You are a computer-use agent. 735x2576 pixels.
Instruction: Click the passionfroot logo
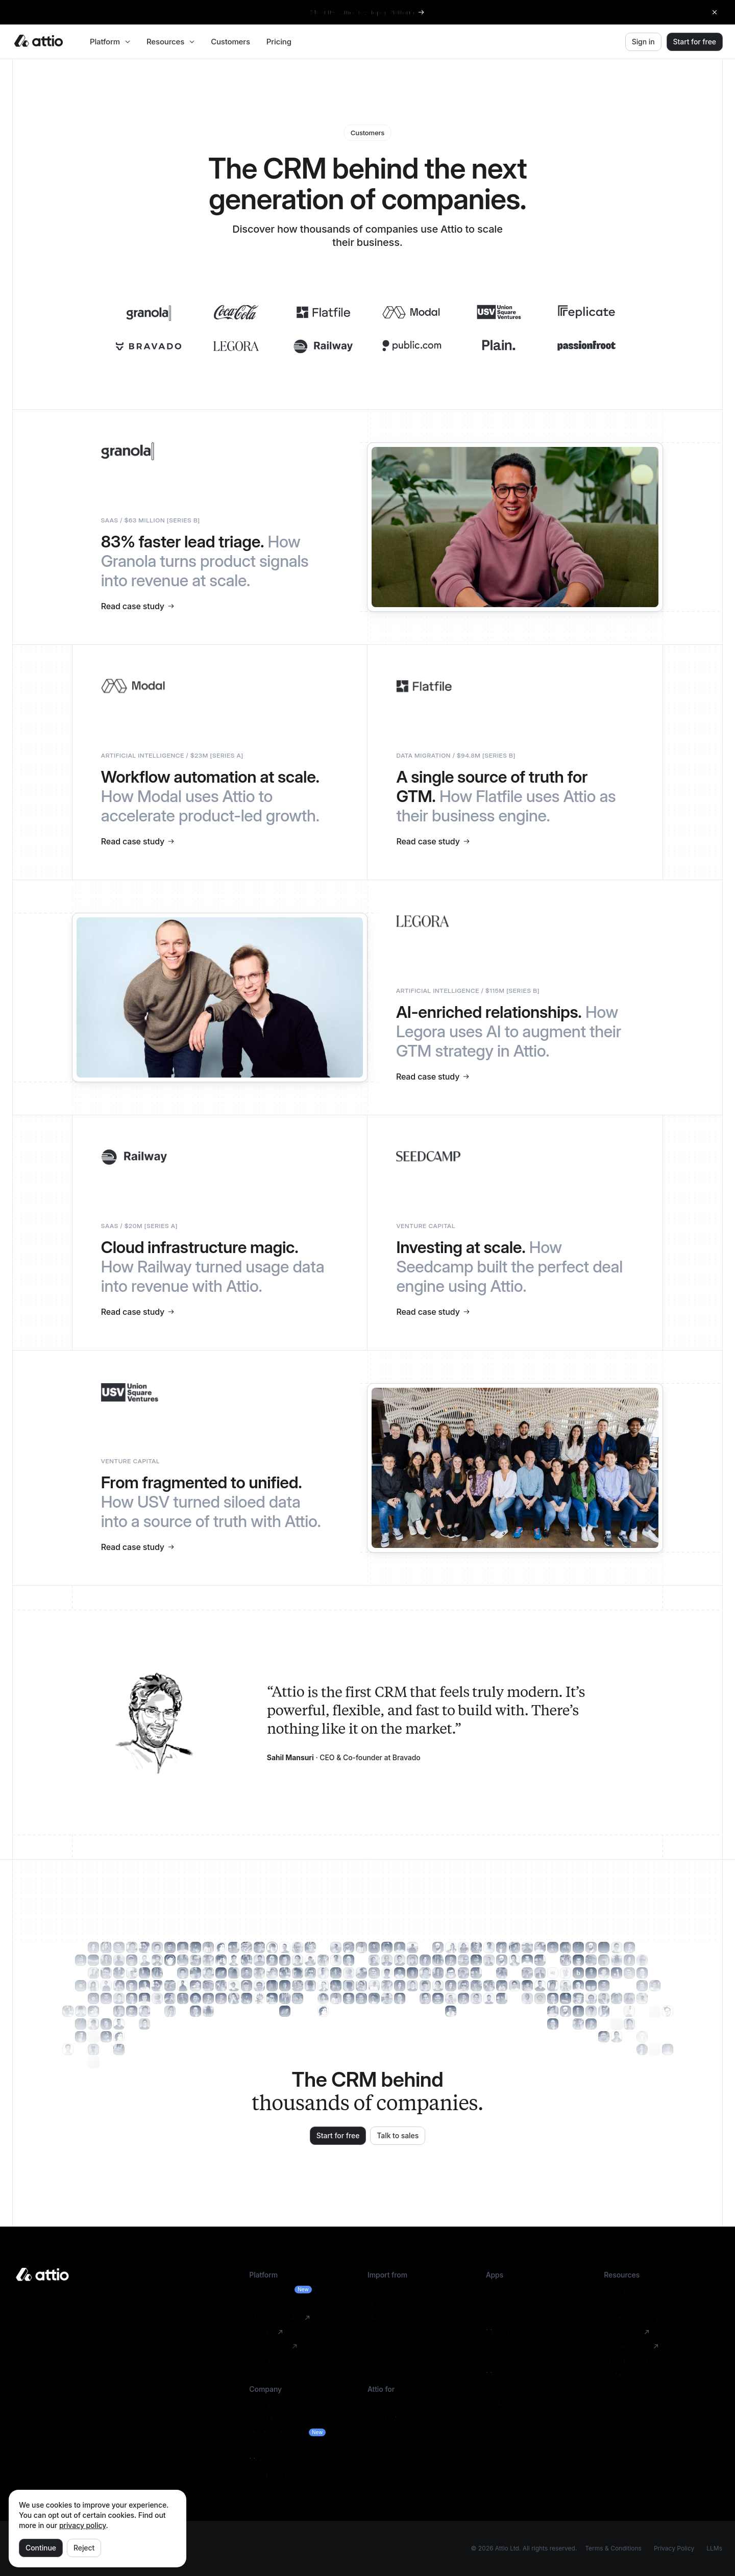pos(586,345)
